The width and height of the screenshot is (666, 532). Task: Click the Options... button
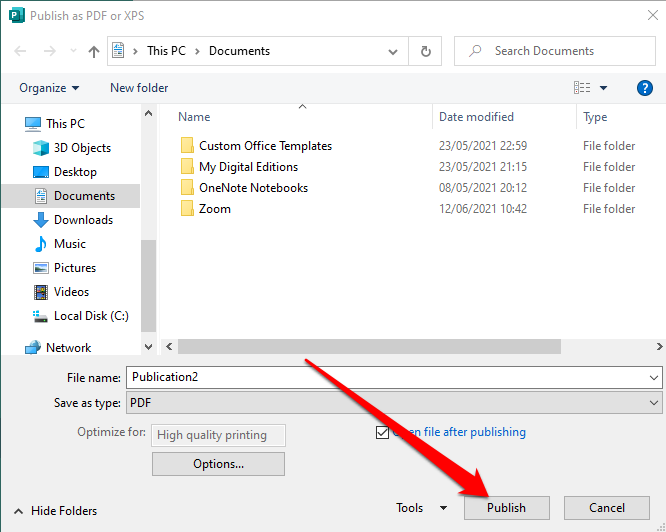point(218,464)
